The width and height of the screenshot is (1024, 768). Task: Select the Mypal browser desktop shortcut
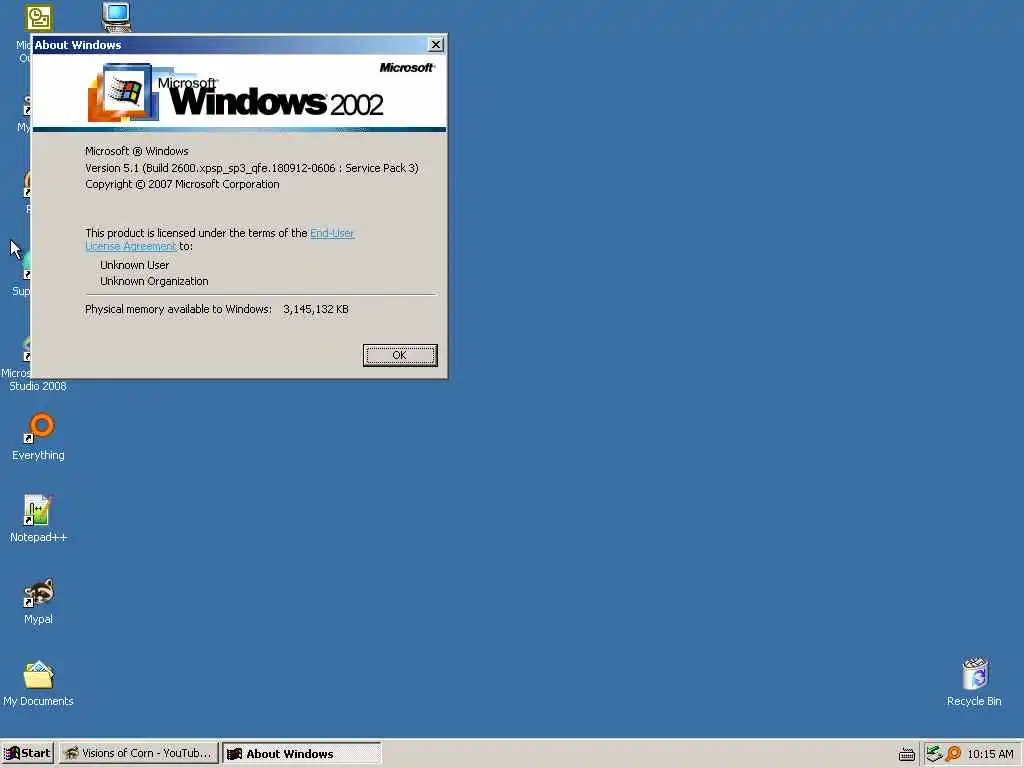(39, 601)
